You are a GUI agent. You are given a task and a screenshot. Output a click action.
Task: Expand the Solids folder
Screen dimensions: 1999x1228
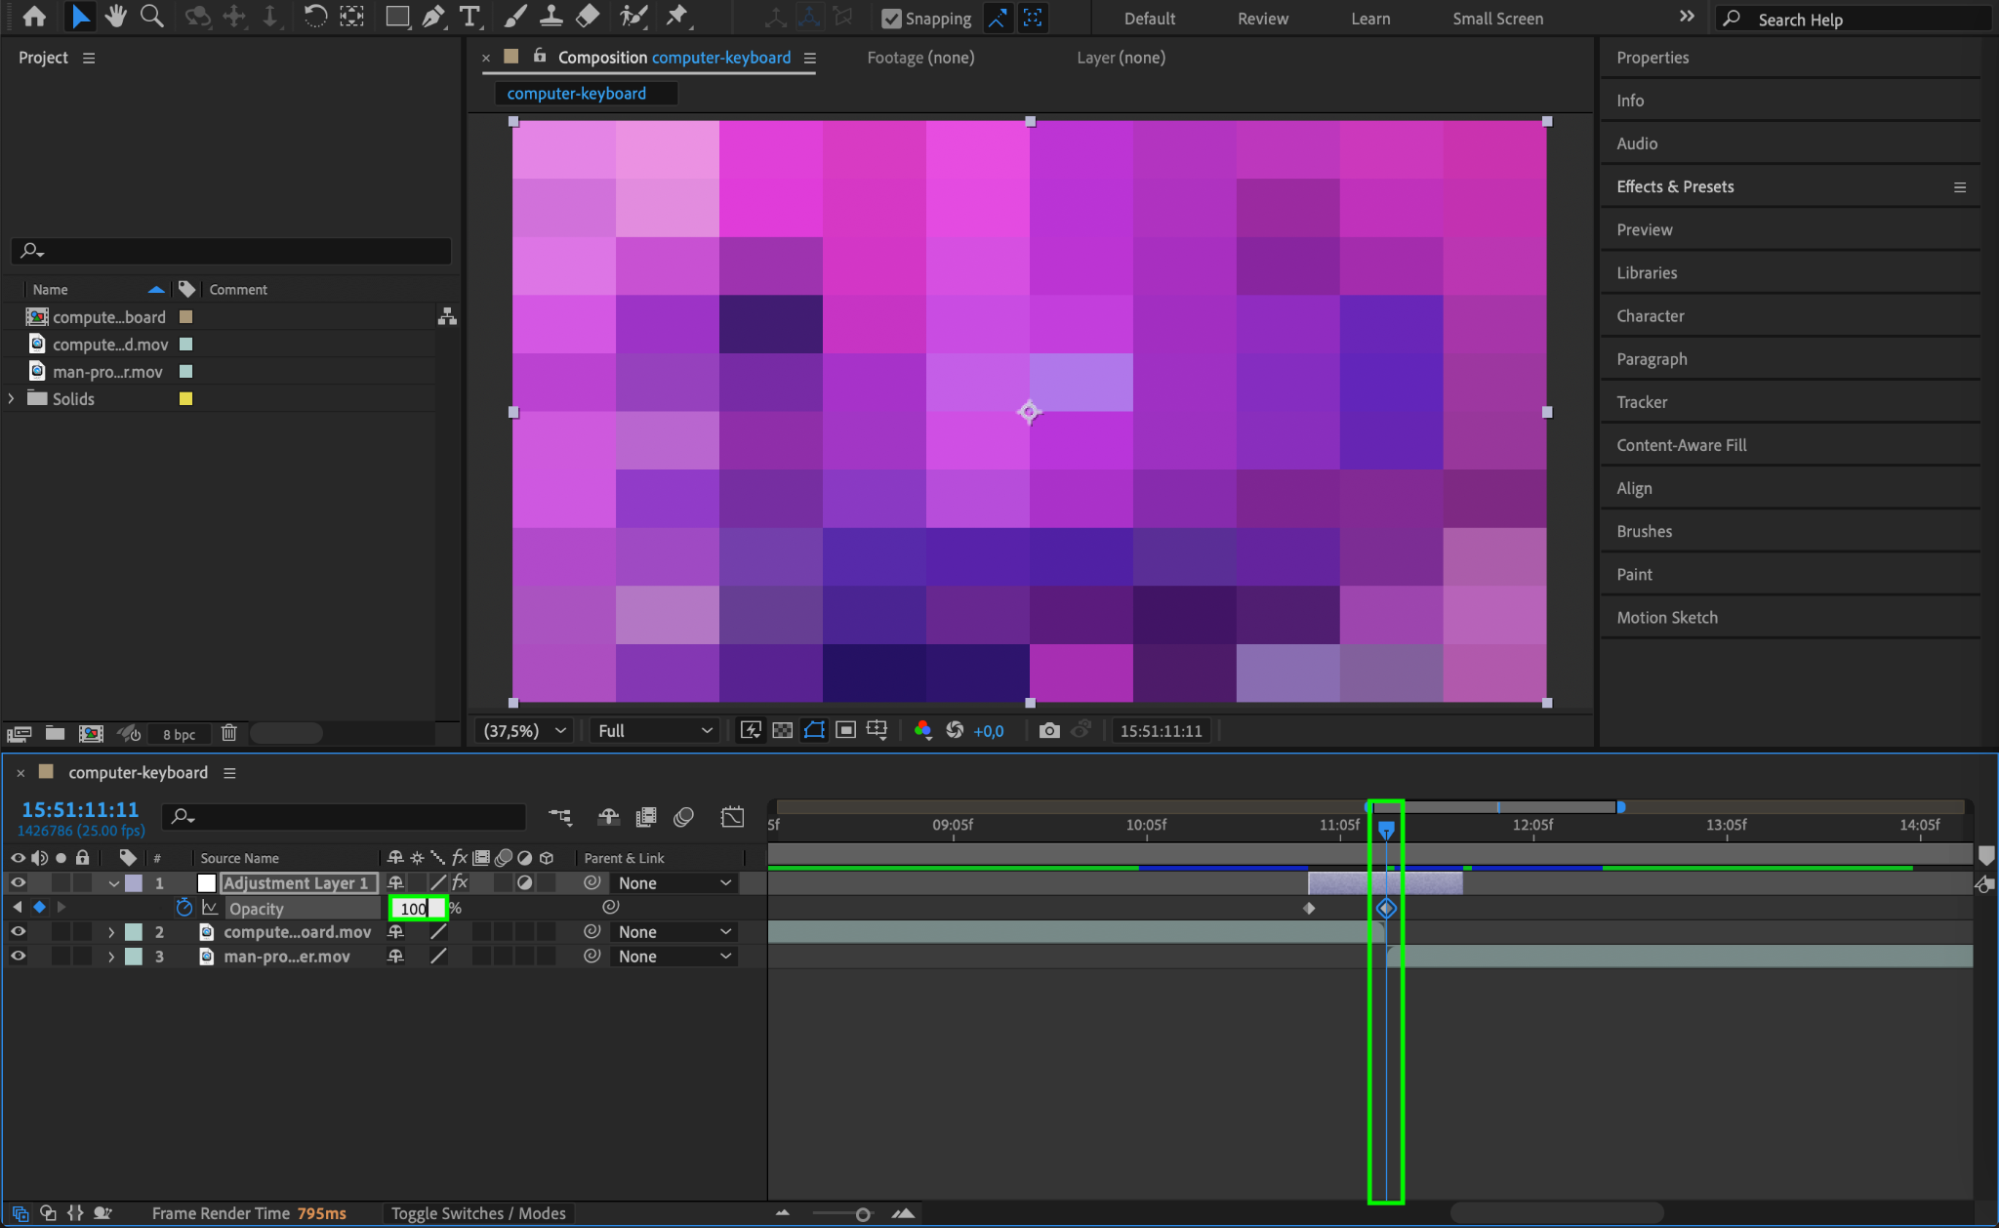click(x=12, y=399)
